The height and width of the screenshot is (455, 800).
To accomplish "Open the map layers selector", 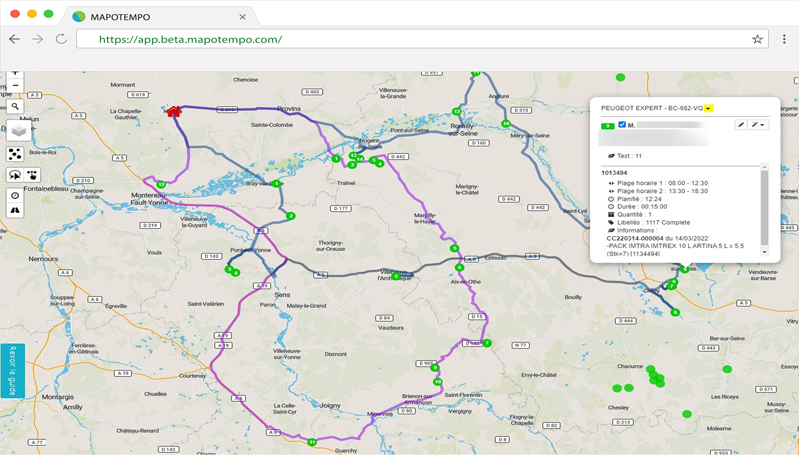I will (x=17, y=131).
